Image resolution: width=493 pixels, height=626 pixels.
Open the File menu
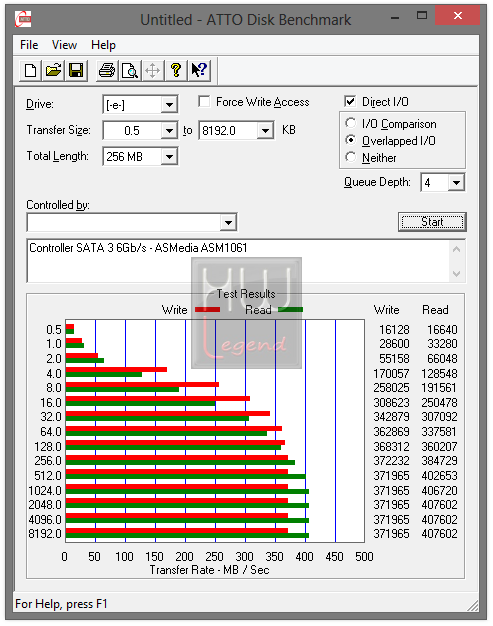click(29, 45)
